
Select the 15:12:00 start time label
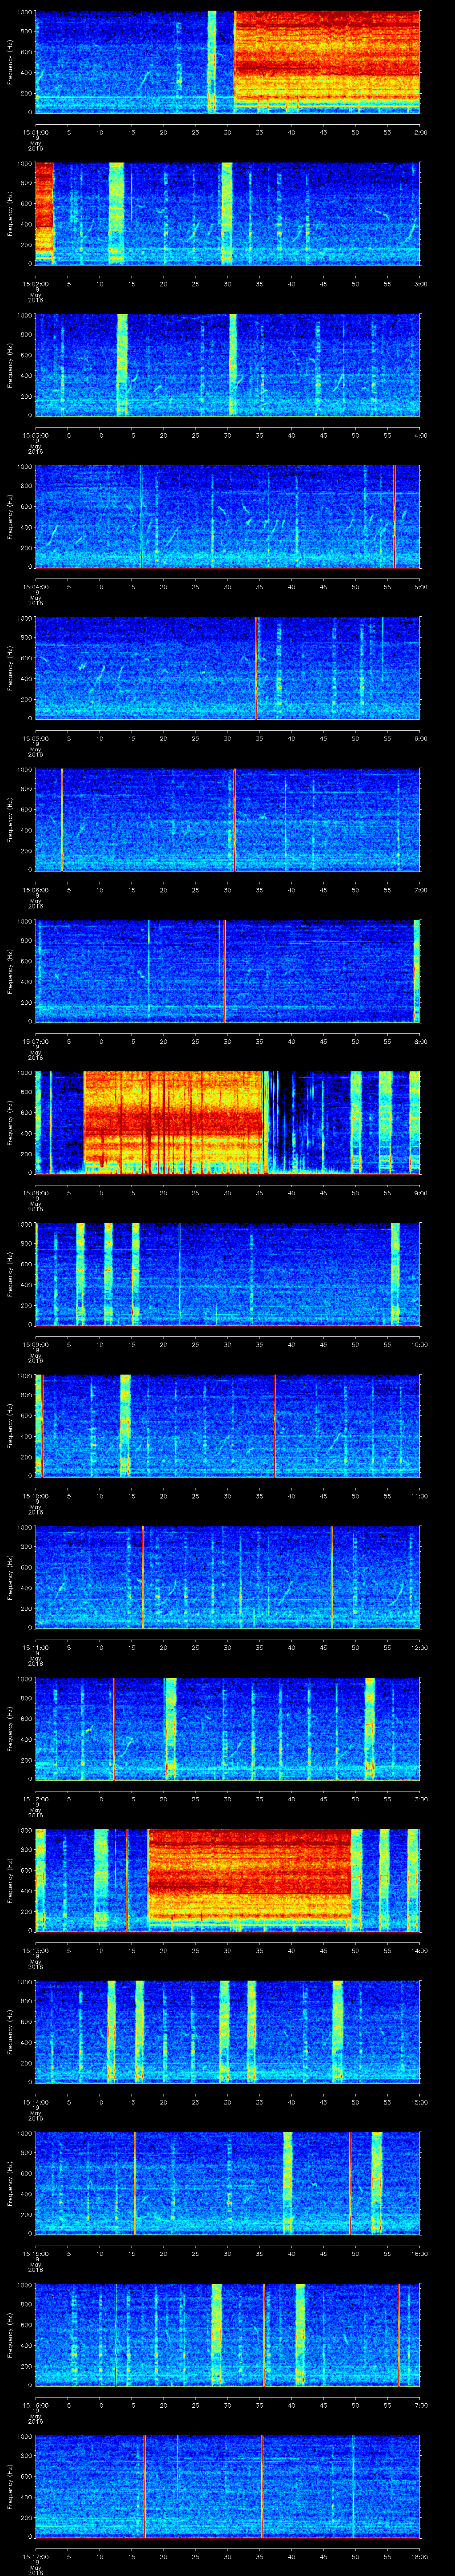tap(36, 1799)
